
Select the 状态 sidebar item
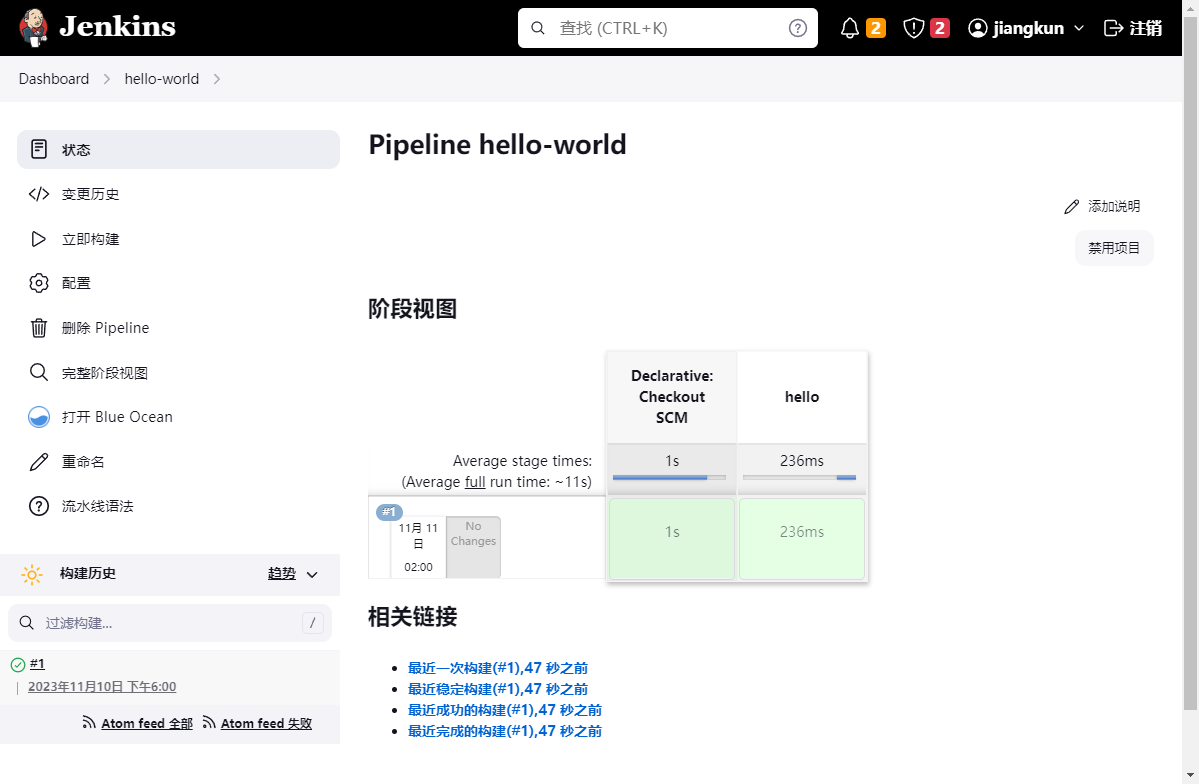pos(178,149)
